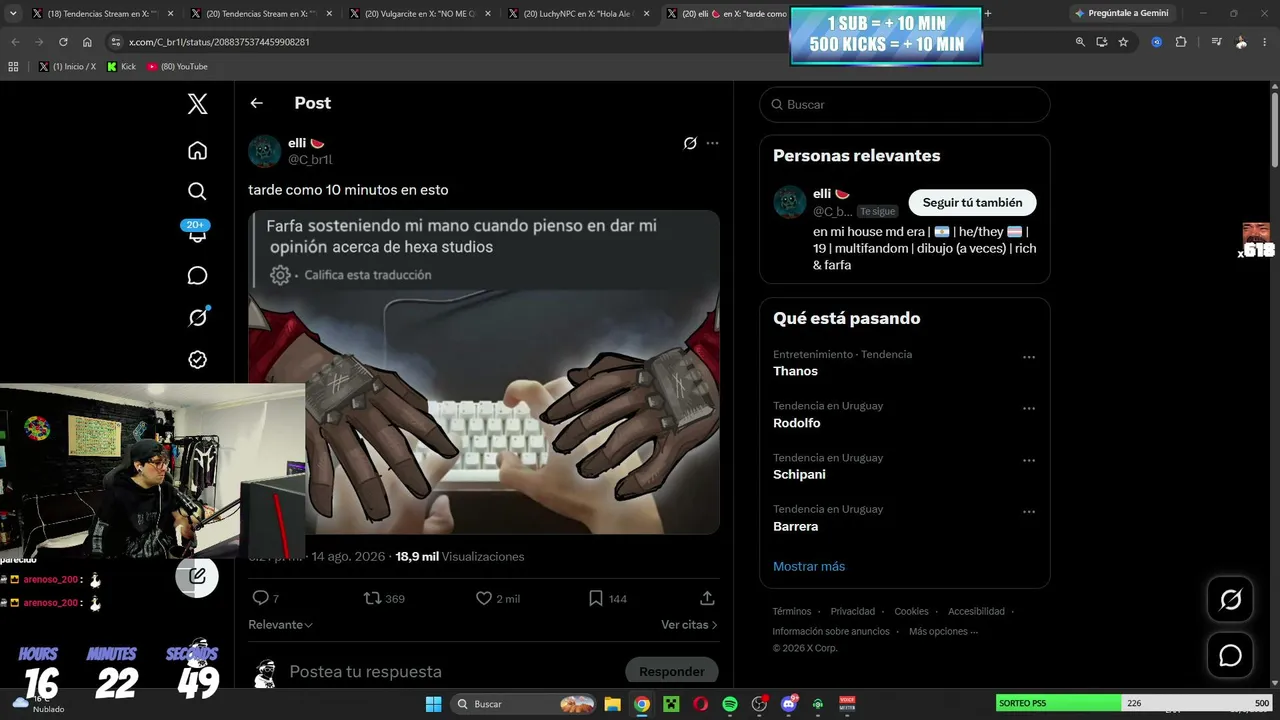Click the 'Pregúntale a Gemini' button
The image size is (1280, 720).
click(1121, 13)
